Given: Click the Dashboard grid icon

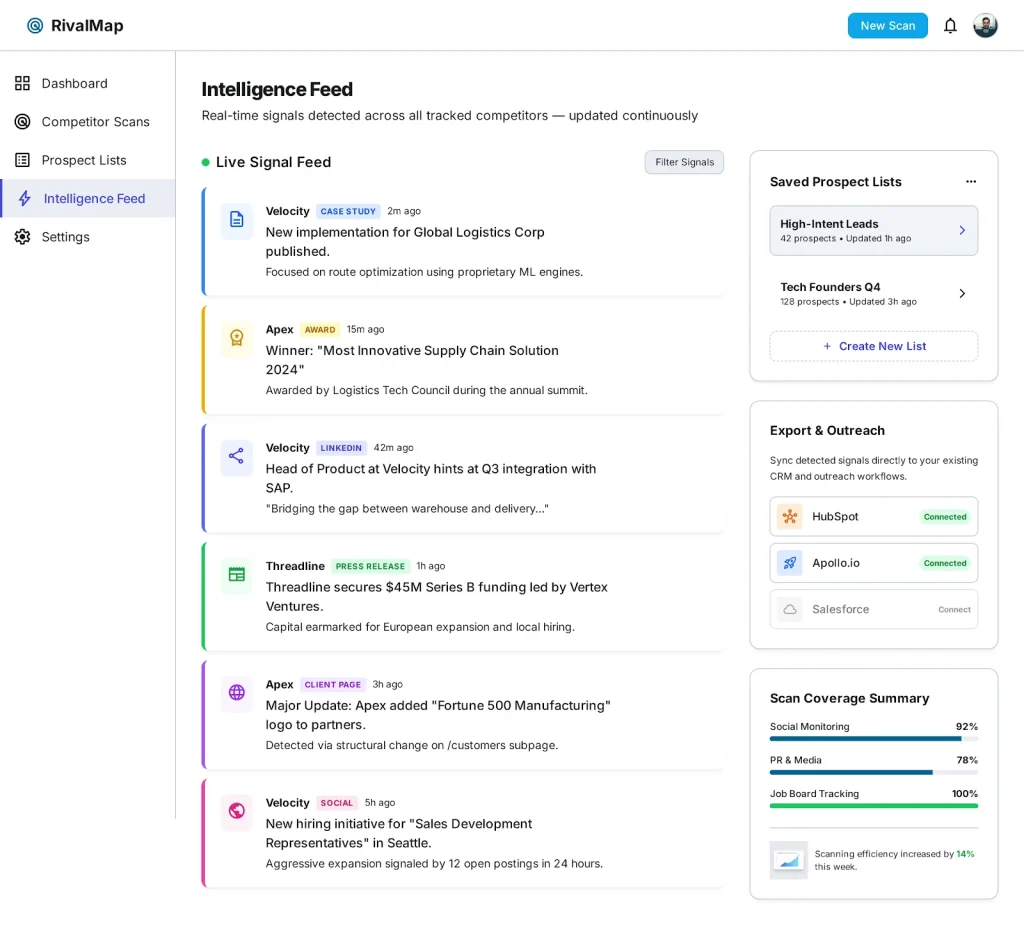Looking at the screenshot, I should [x=22, y=83].
